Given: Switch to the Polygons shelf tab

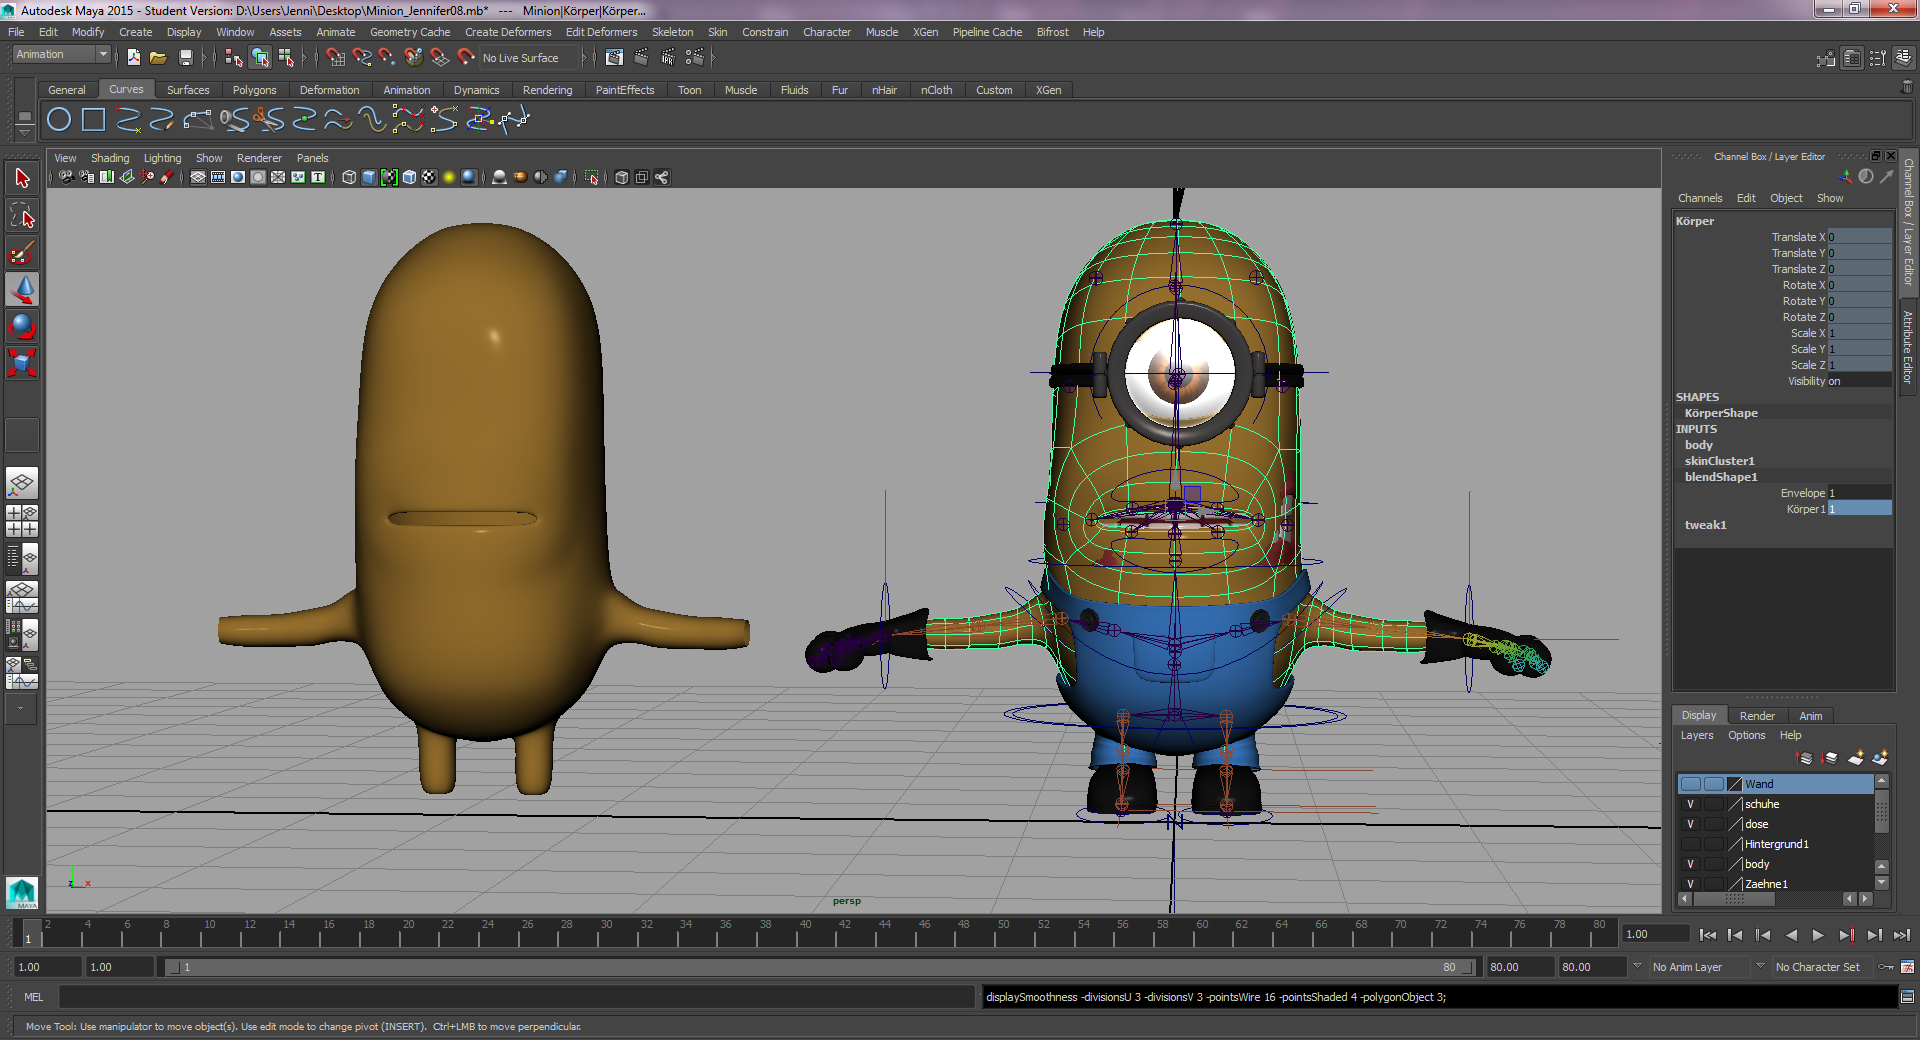Looking at the screenshot, I should tap(254, 90).
